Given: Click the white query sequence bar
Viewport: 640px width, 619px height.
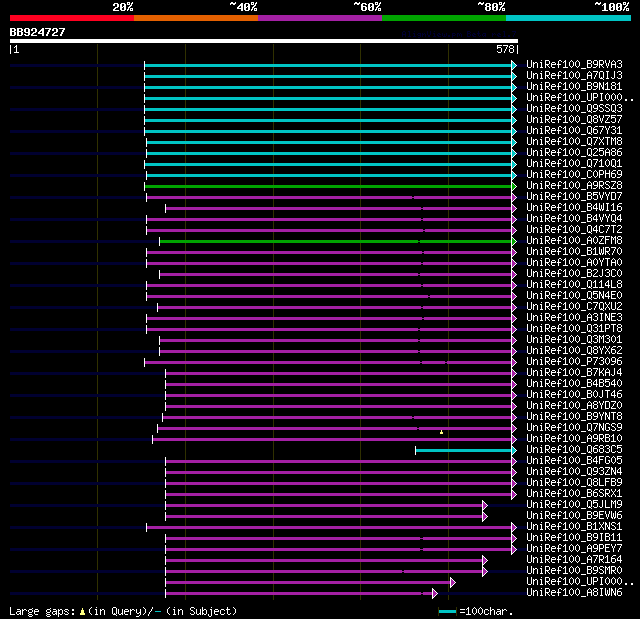Looking at the screenshot, I should point(264,41).
